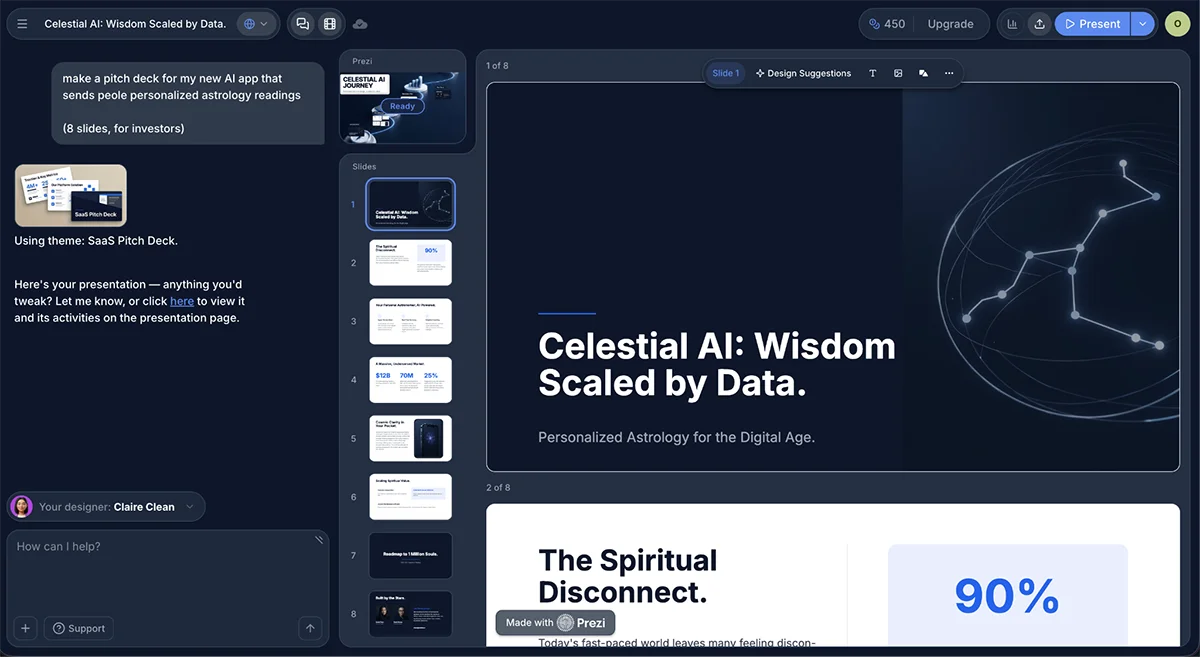Image resolution: width=1200 pixels, height=657 pixels.
Task: Check the cloud save status icon
Action: 360,24
